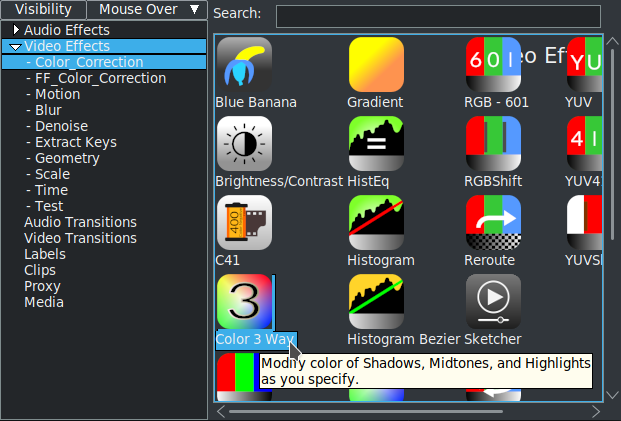The width and height of the screenshot is (621, 421).
Task: Select the Sketcher effect icon
Action: point(493,301)
